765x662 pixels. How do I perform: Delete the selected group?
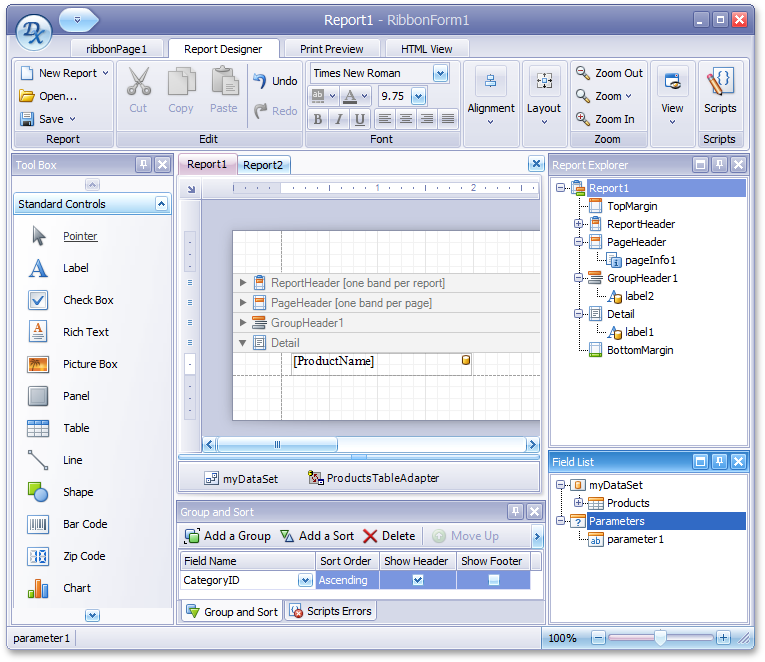(x=389, y=536)
